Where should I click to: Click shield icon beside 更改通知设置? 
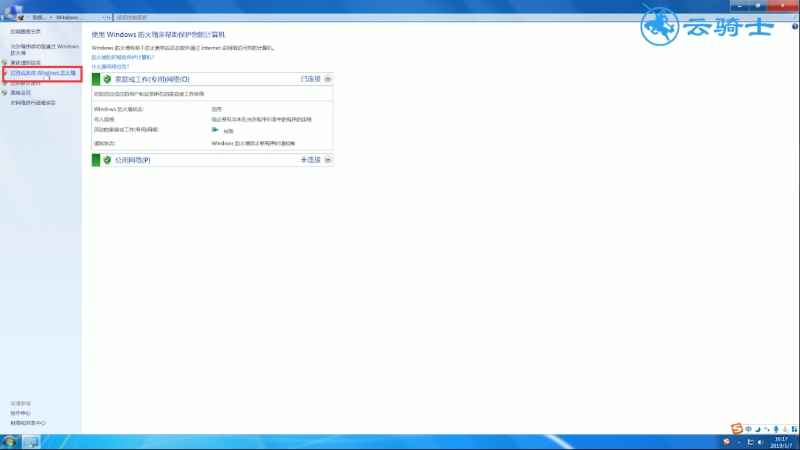(x=5, y=63)
